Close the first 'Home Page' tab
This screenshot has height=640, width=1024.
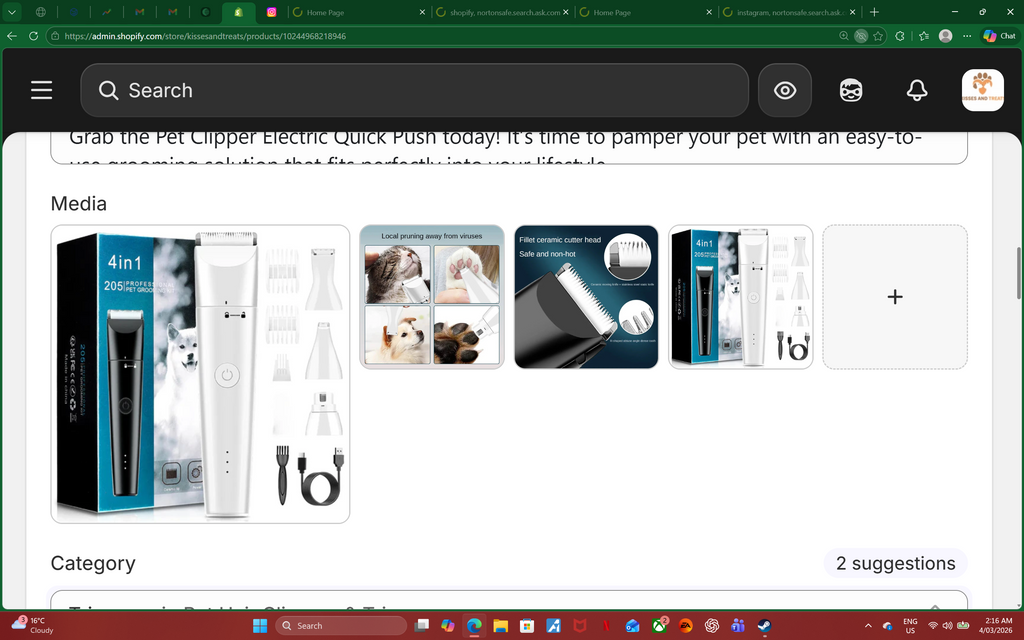422,12
